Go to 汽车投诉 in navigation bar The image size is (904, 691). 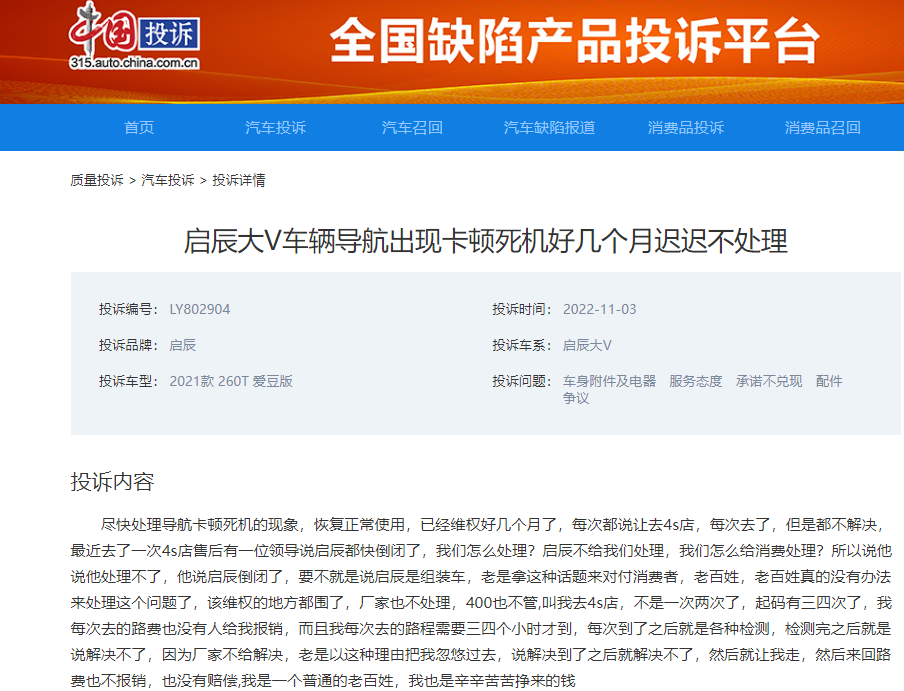pos(276,127)
